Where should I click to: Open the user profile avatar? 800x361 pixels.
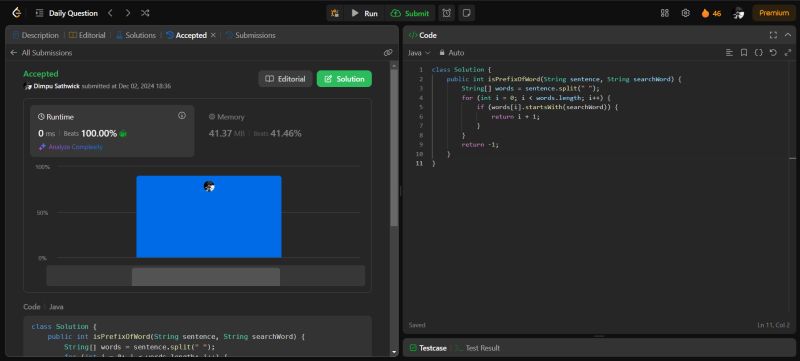[738, 13]
